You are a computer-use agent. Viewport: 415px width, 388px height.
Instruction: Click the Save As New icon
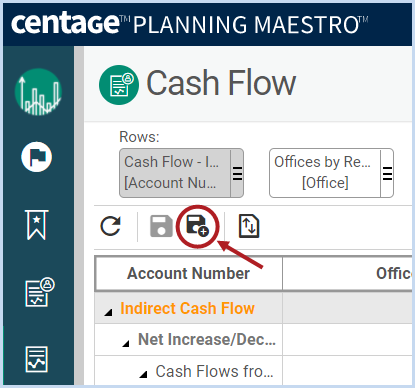click(197, 226)
